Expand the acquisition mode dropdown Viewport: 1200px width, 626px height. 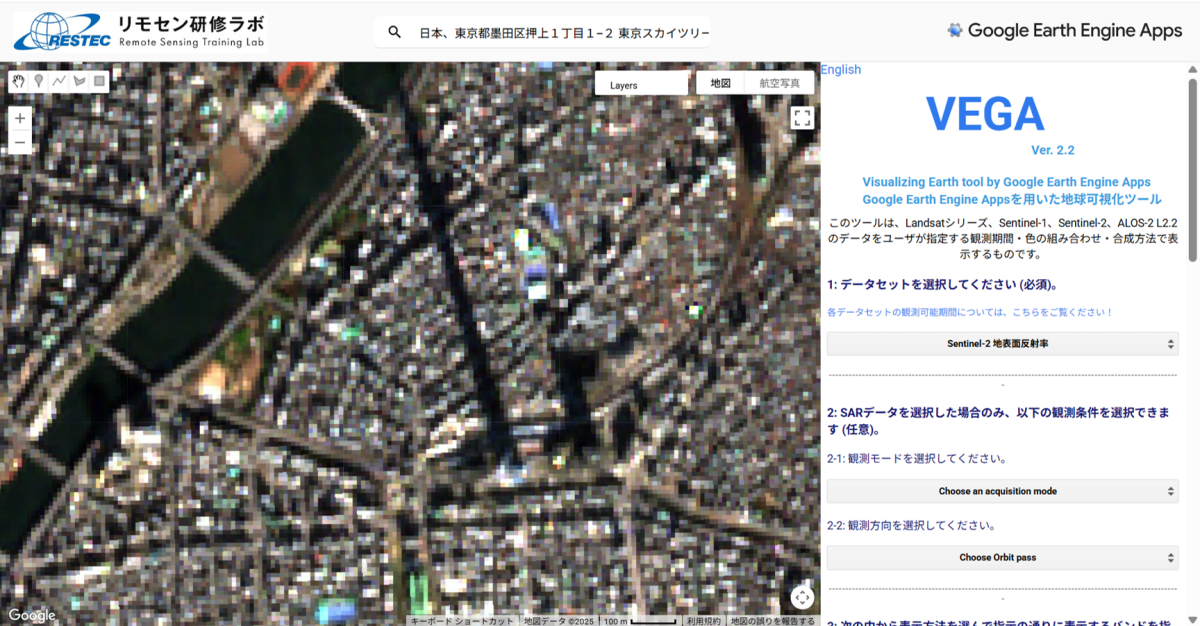coord(1002,491)
